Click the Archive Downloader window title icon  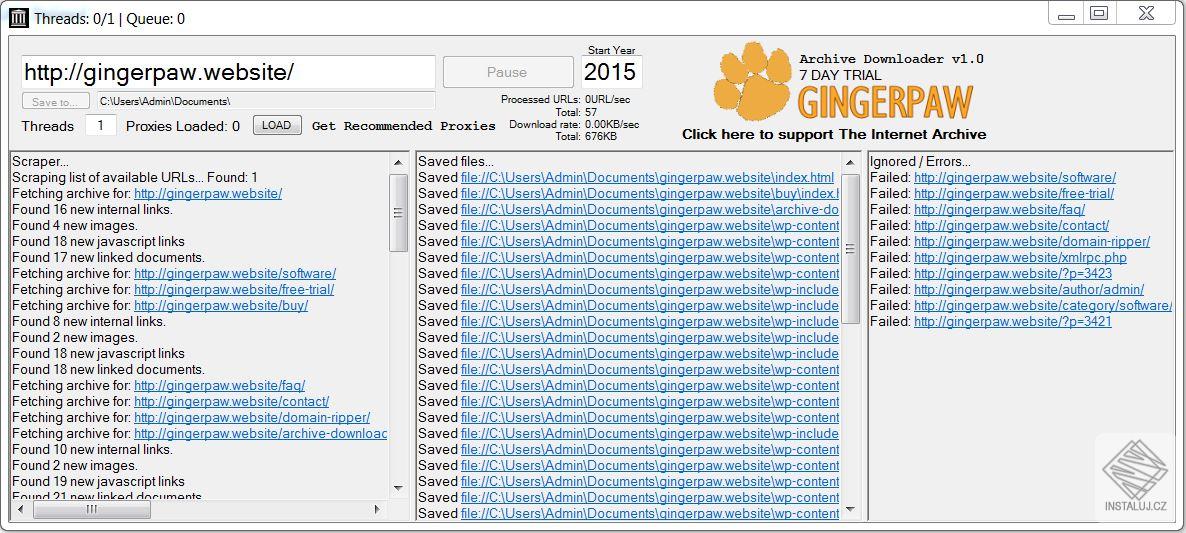click(19, 18)
